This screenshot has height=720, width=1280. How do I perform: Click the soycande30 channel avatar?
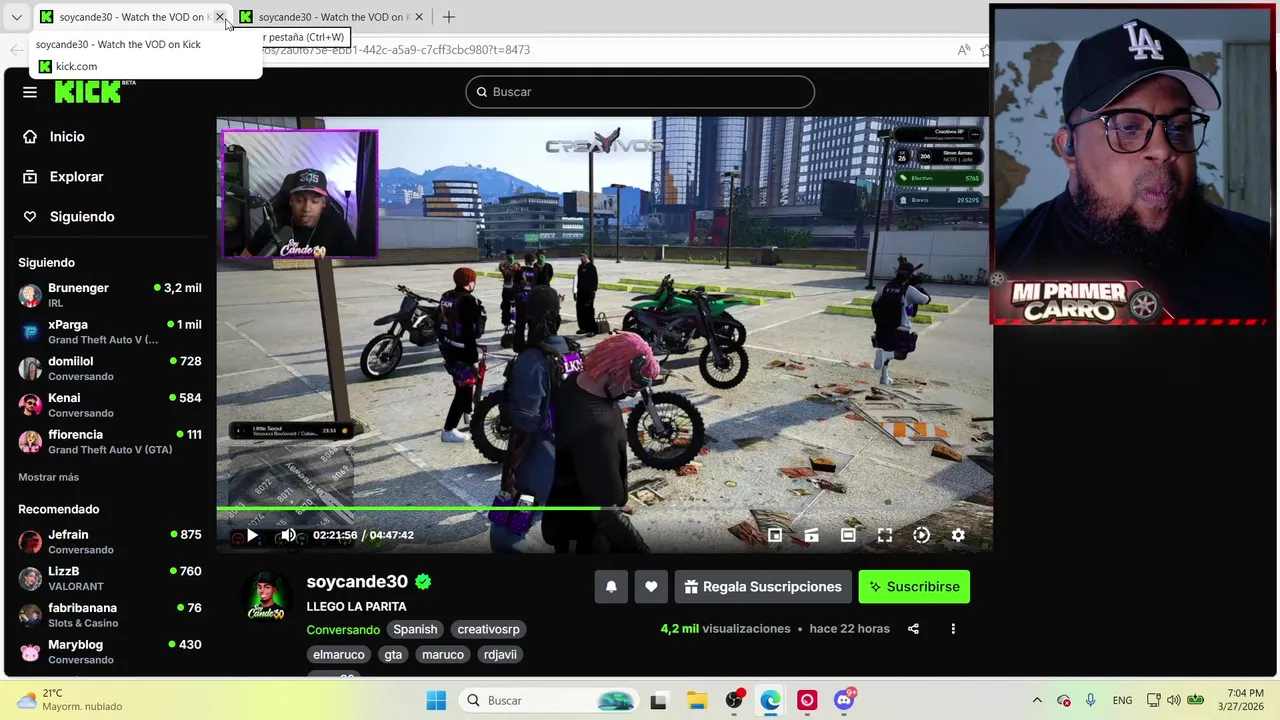coord(266,597)
